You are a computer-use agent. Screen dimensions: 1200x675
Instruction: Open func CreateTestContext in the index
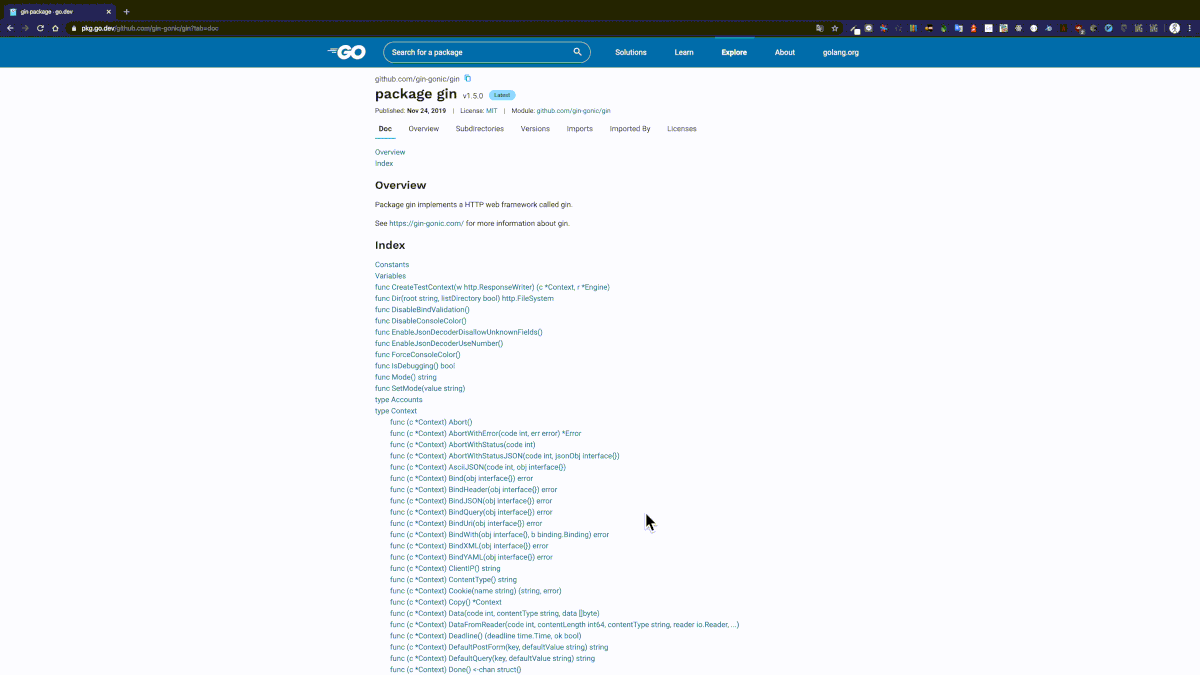click(492, 287)
